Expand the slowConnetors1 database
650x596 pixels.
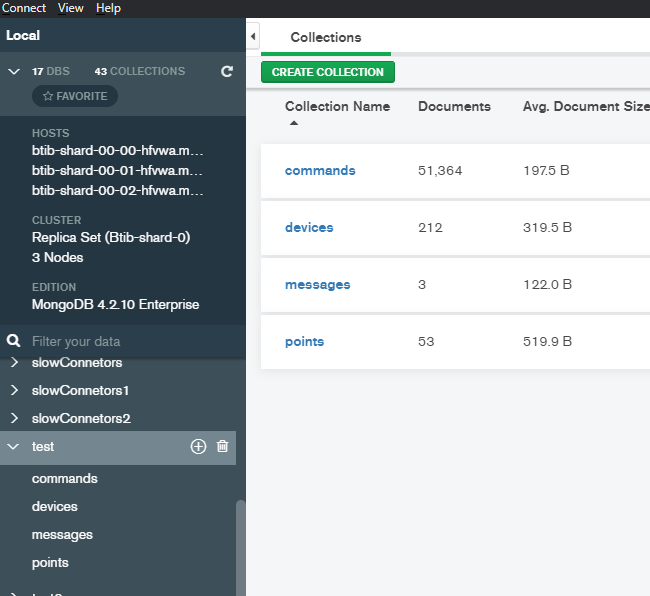(14, 390)
